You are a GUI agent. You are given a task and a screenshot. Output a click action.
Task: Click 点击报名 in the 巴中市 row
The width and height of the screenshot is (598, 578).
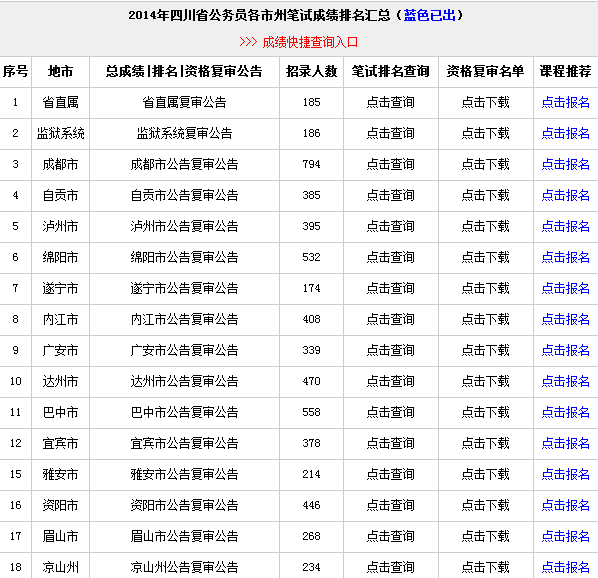tap(566, 412)
